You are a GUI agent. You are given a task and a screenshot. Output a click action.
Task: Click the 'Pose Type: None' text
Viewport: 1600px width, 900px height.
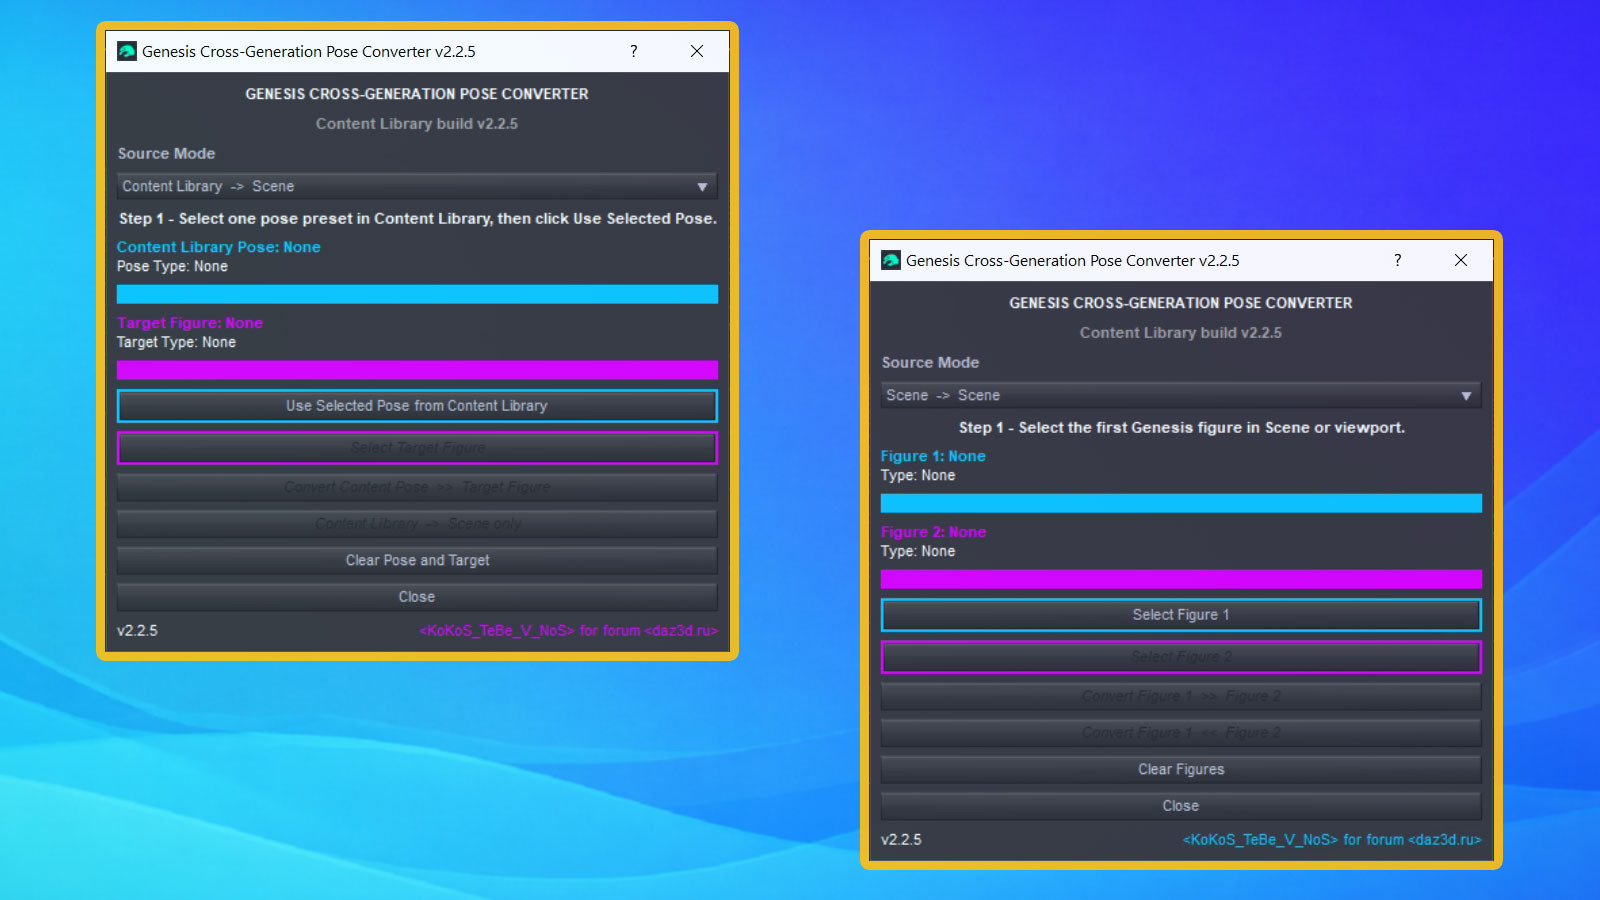tap(172, 266)
